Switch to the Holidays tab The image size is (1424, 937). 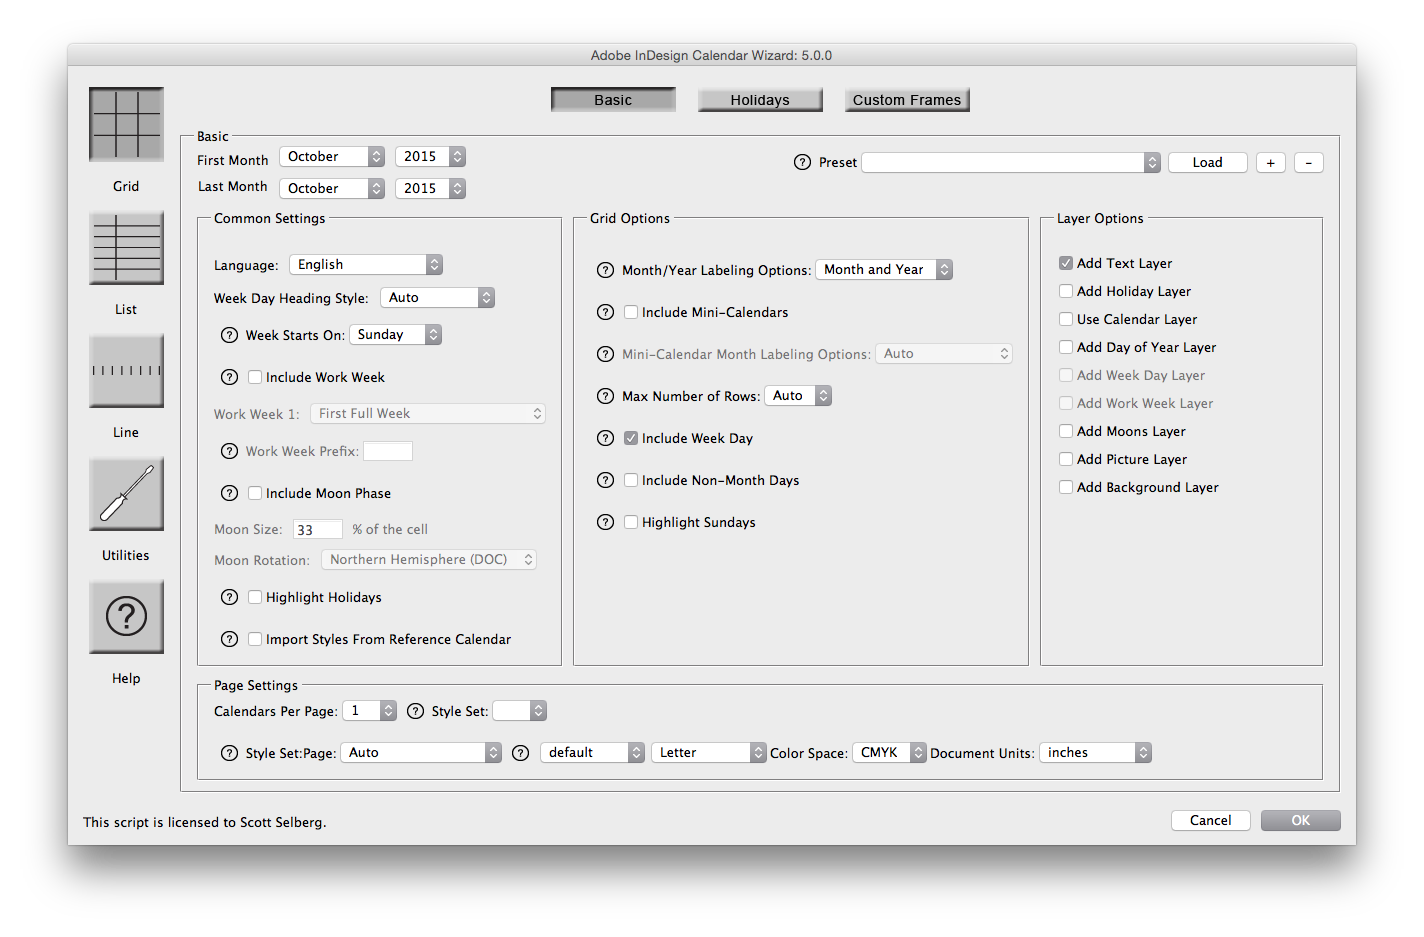(760, 99)
